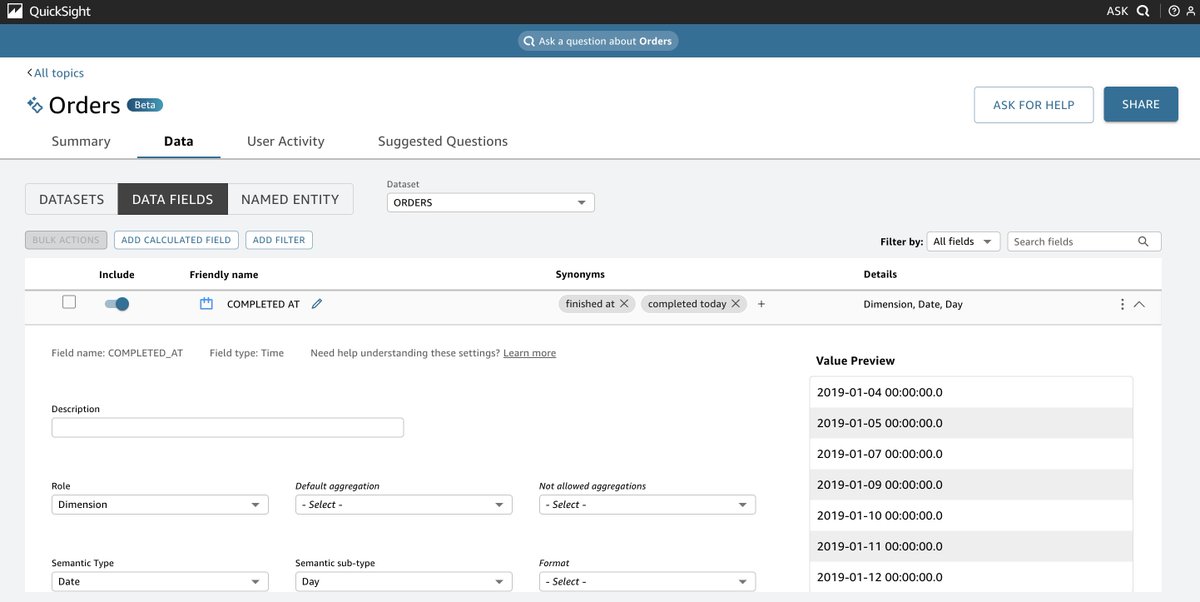Click the Synonyms column header

(x=580, y=274)
